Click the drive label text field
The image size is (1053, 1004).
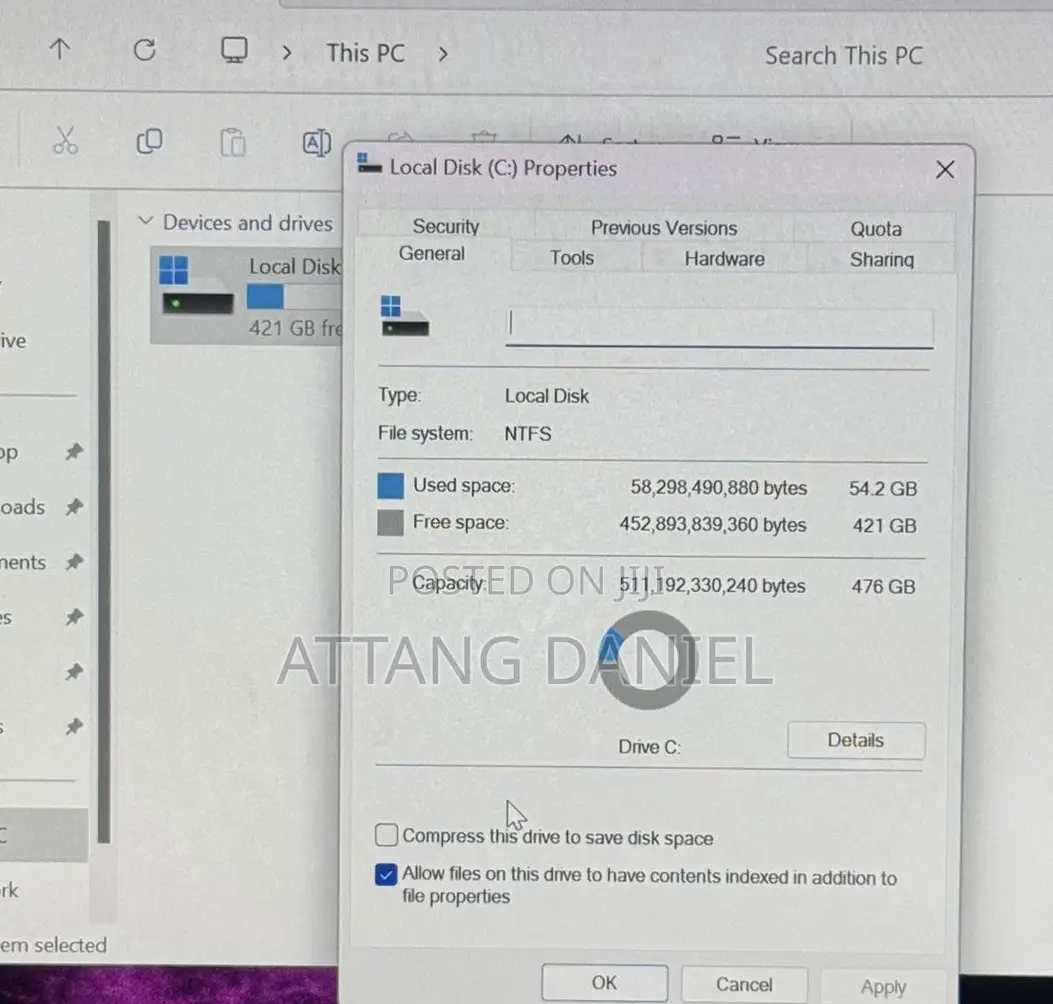click(719, 328)
